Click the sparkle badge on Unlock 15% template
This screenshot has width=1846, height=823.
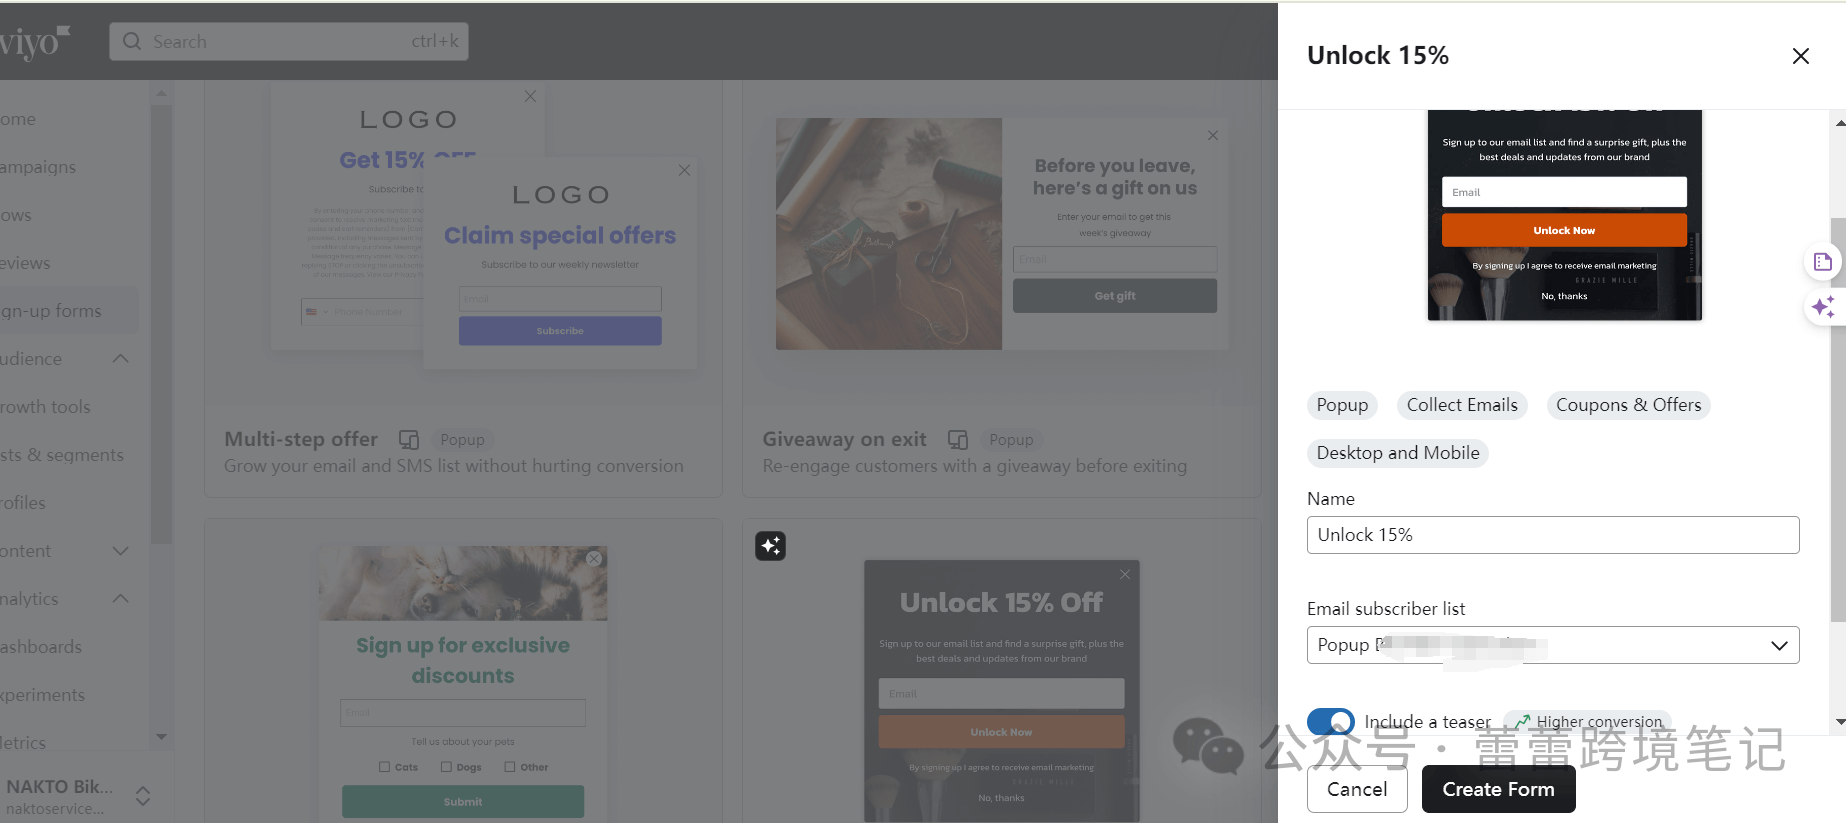click(770, 546)
